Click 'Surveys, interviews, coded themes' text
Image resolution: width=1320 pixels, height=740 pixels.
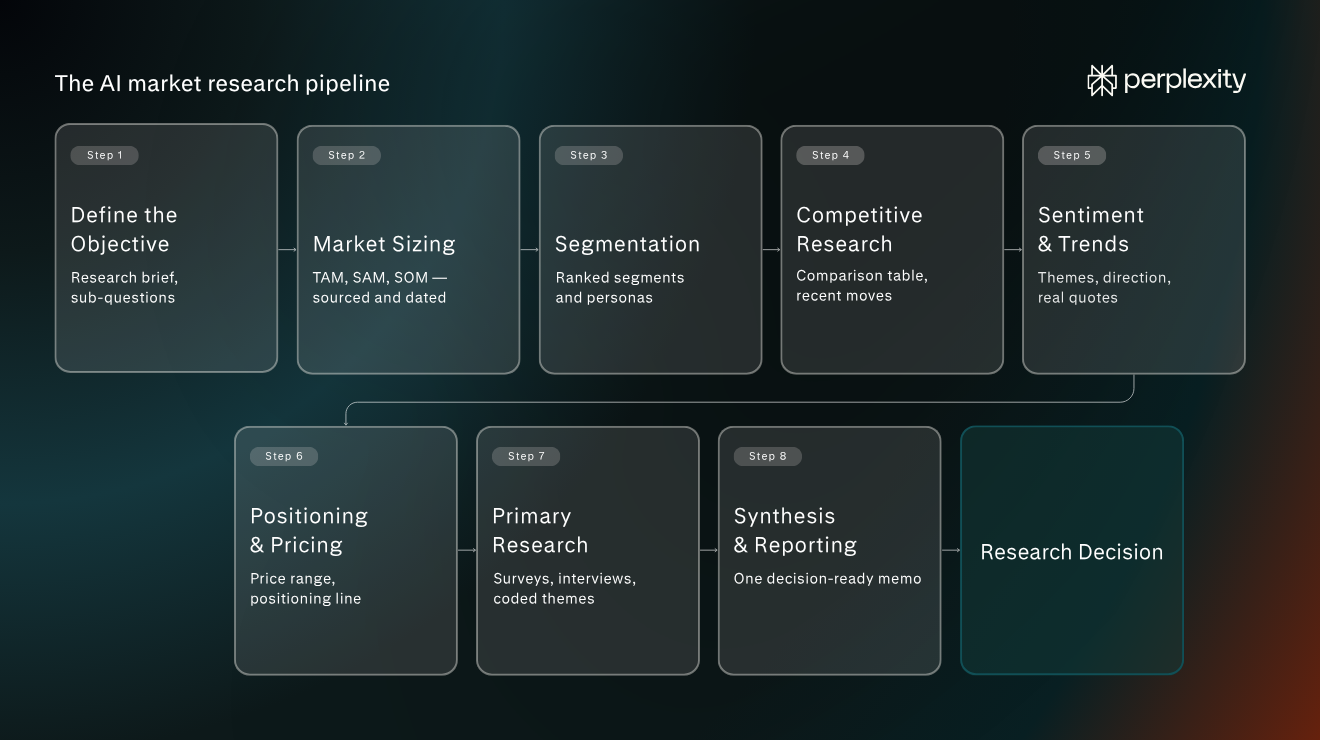click(x=564, y=588)
